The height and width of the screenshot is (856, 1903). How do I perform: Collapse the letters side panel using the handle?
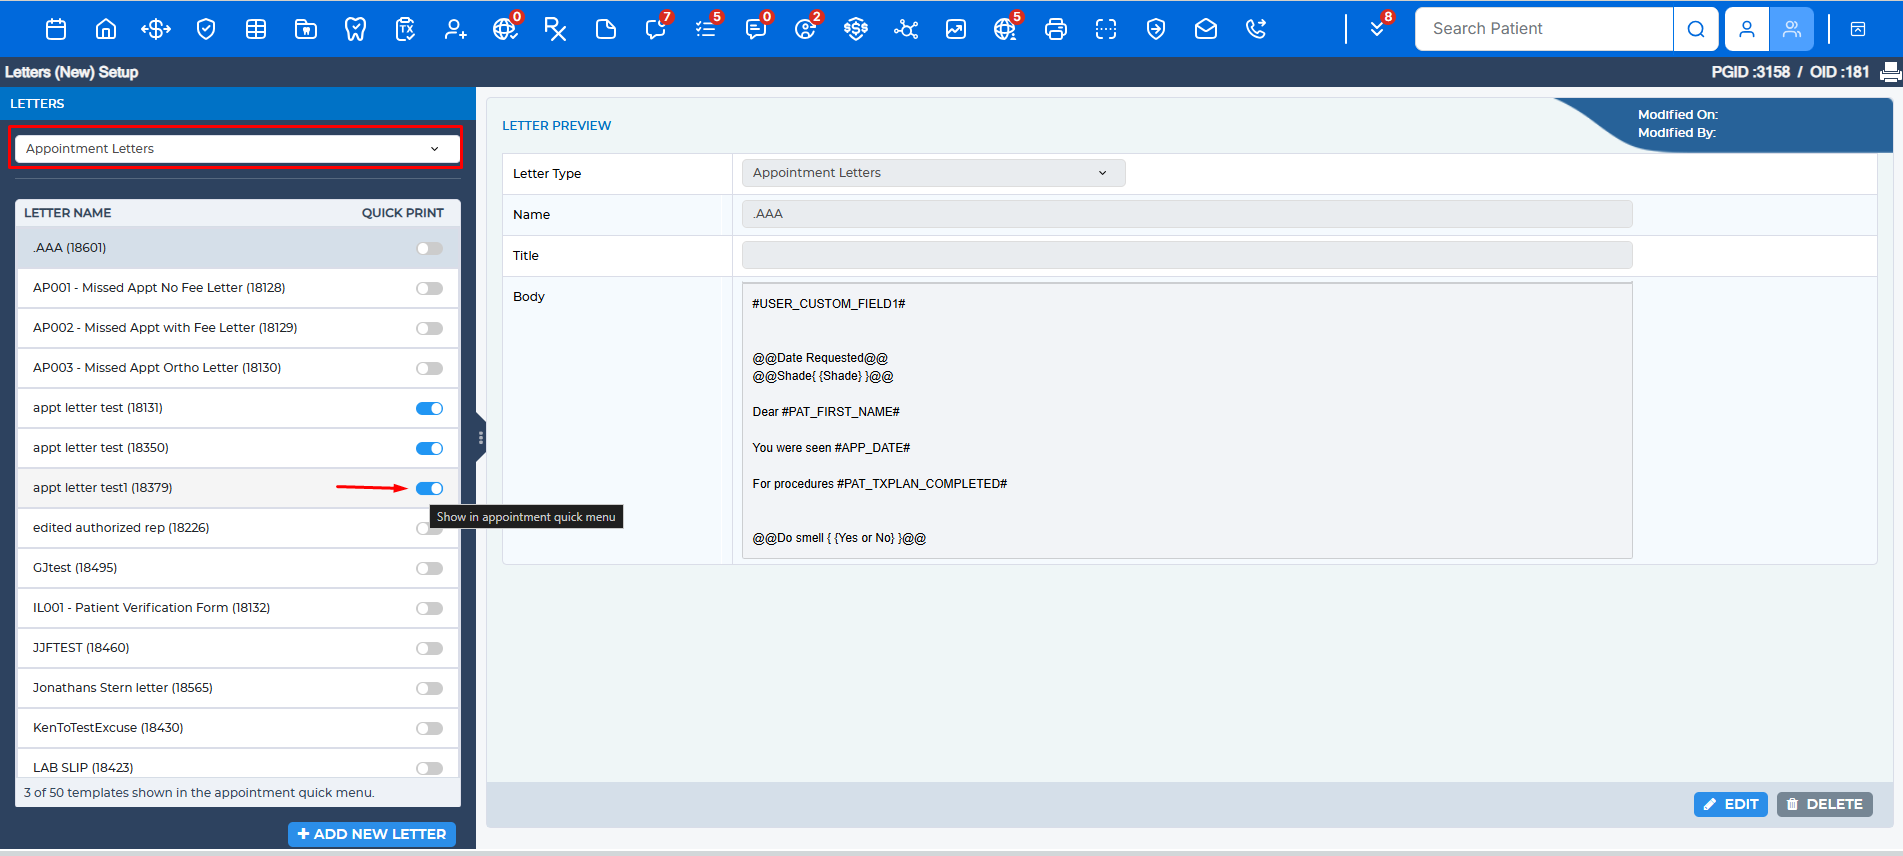(481, 437)
